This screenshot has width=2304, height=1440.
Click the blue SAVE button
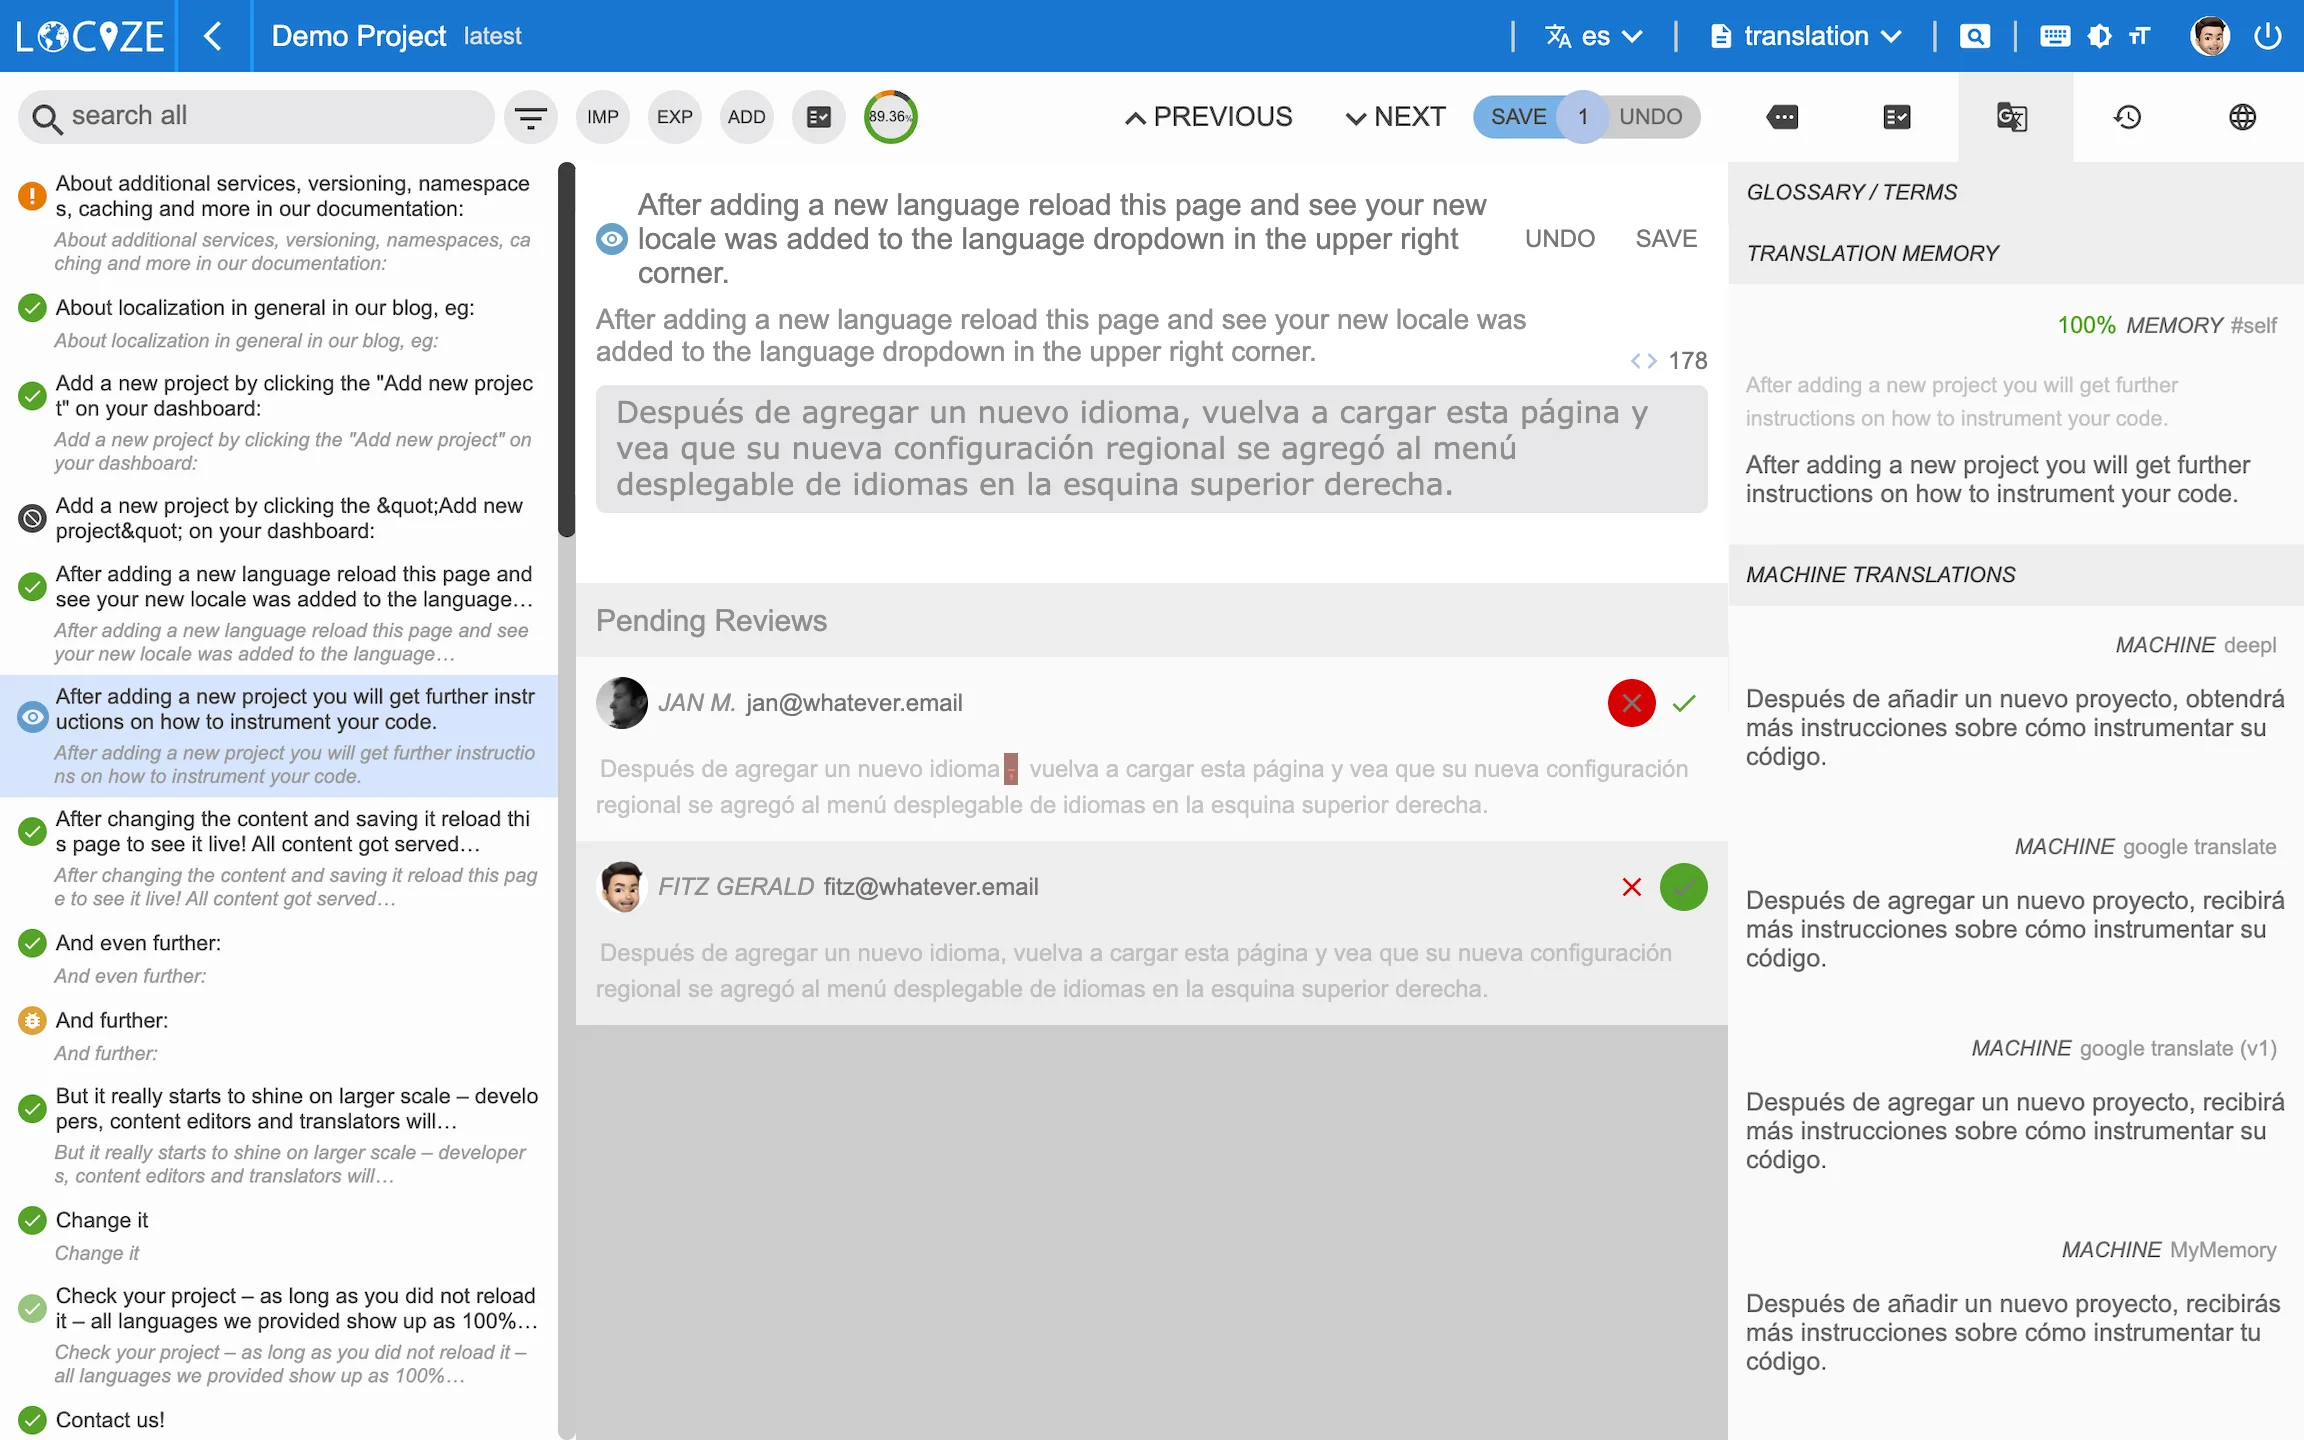click(1517, 117)
